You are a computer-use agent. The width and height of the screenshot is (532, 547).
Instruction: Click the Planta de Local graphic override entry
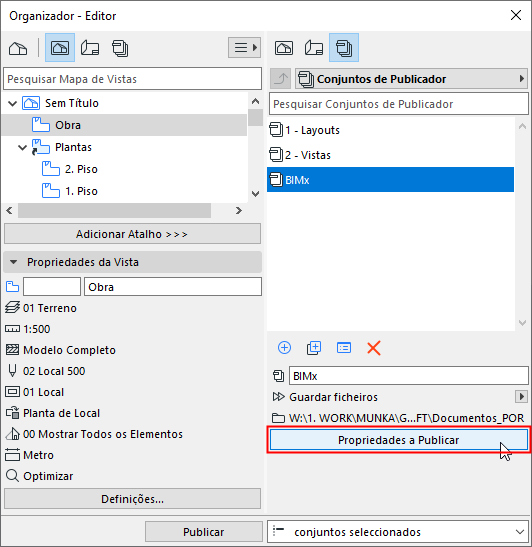pos(53,413)
